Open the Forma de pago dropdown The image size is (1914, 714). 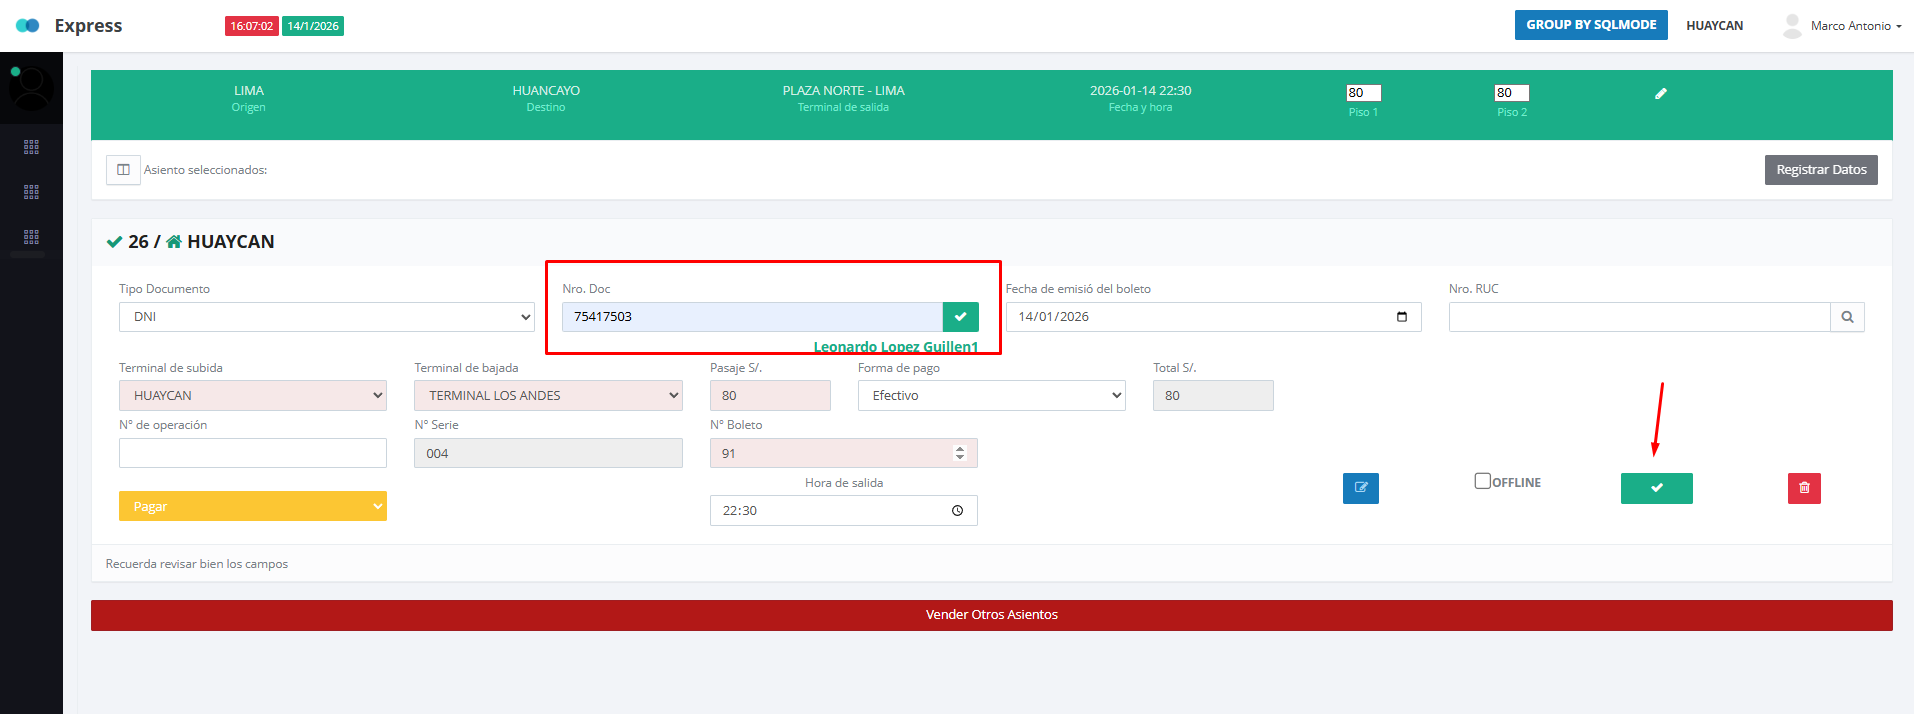991,396
